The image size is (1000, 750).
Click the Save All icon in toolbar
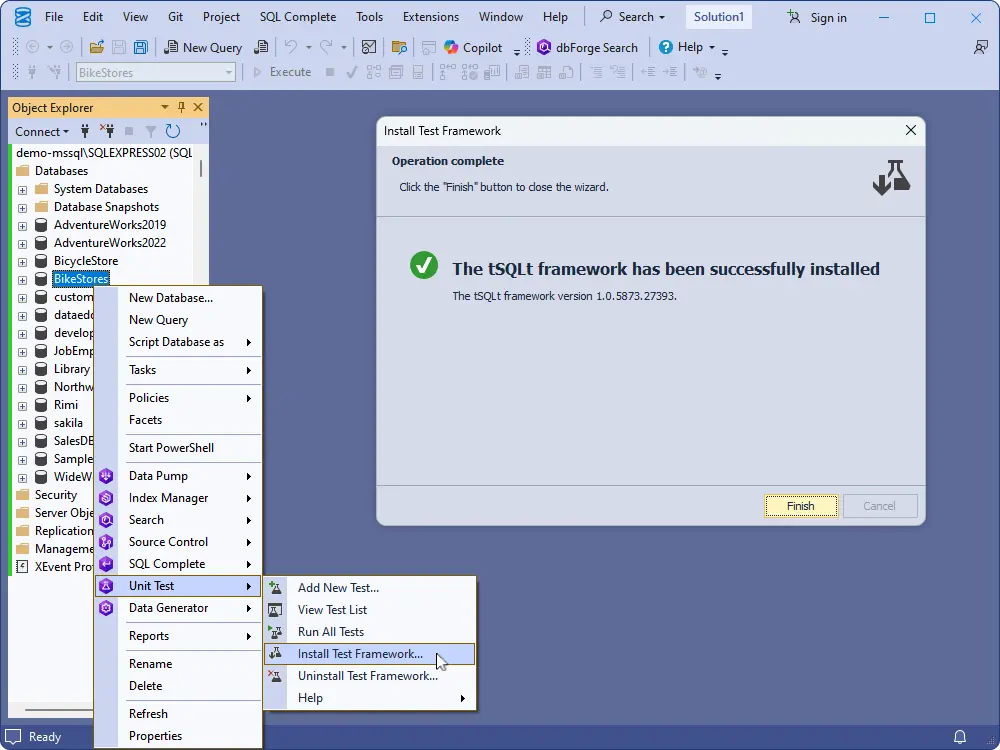(x=141, y=47)
